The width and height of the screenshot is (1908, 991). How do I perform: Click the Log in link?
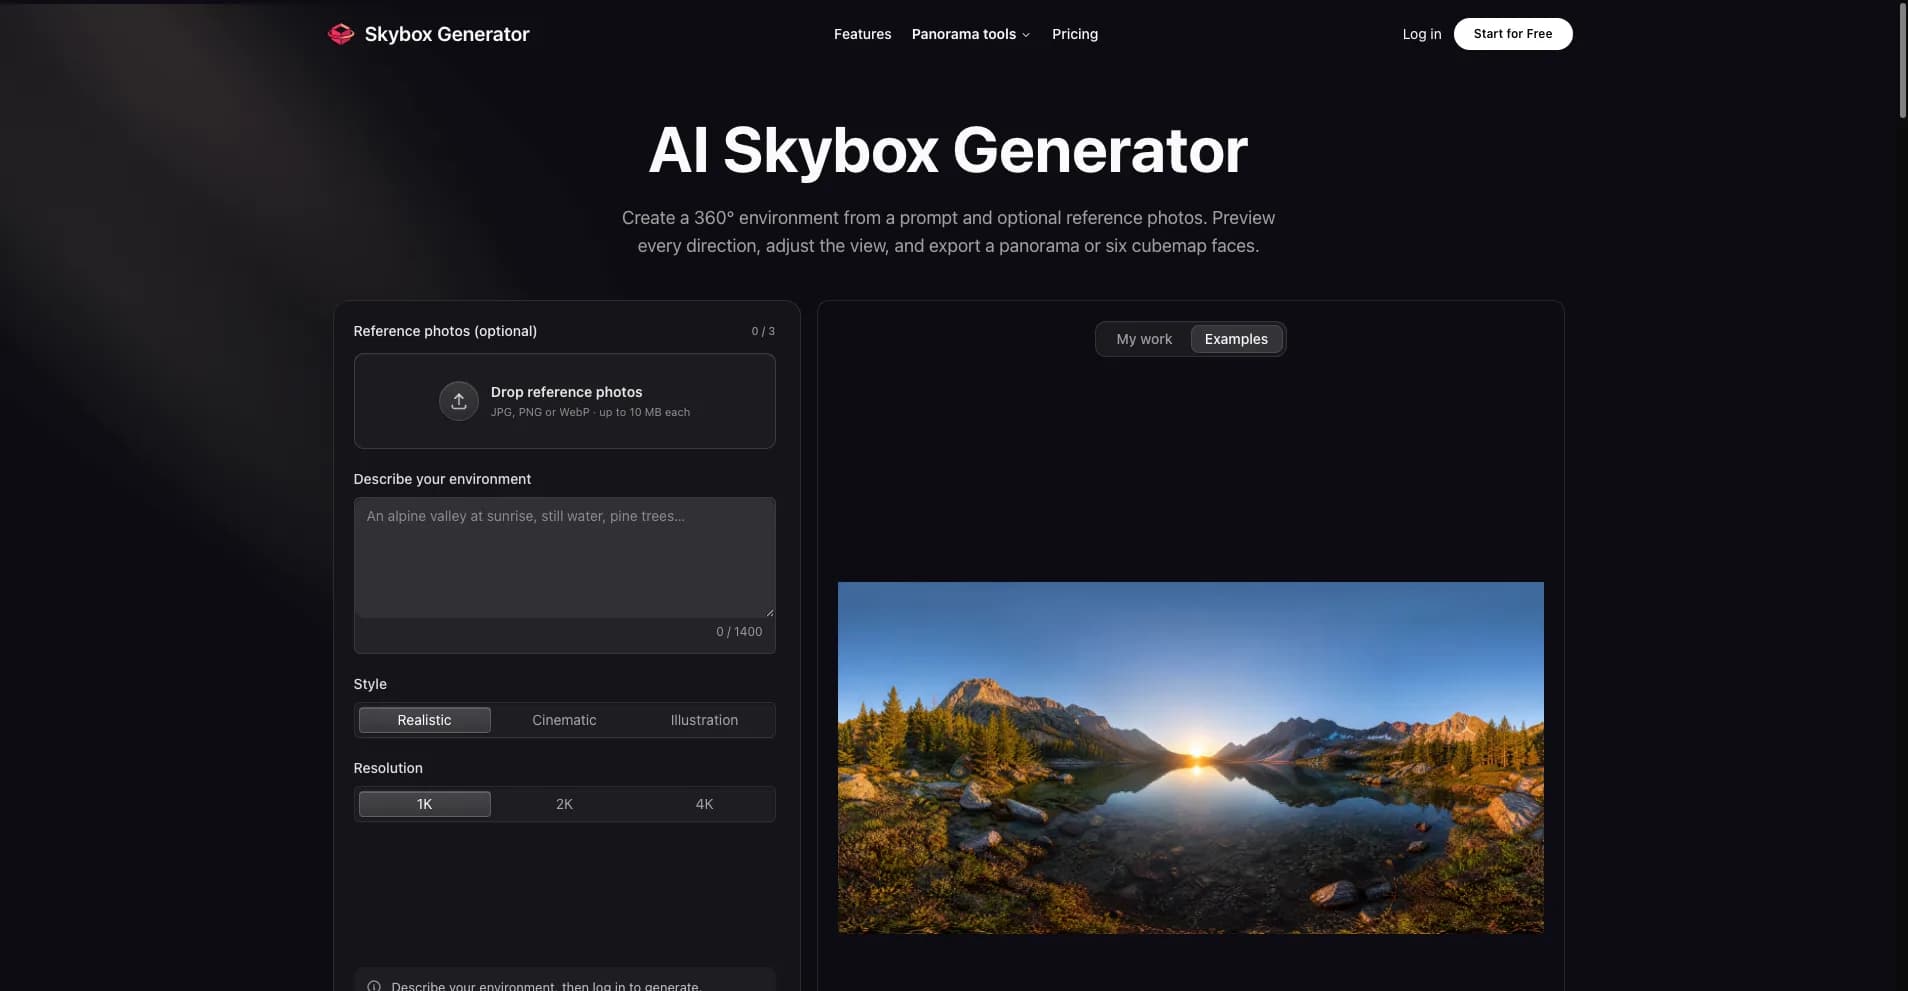click(x=1421, y=34)
